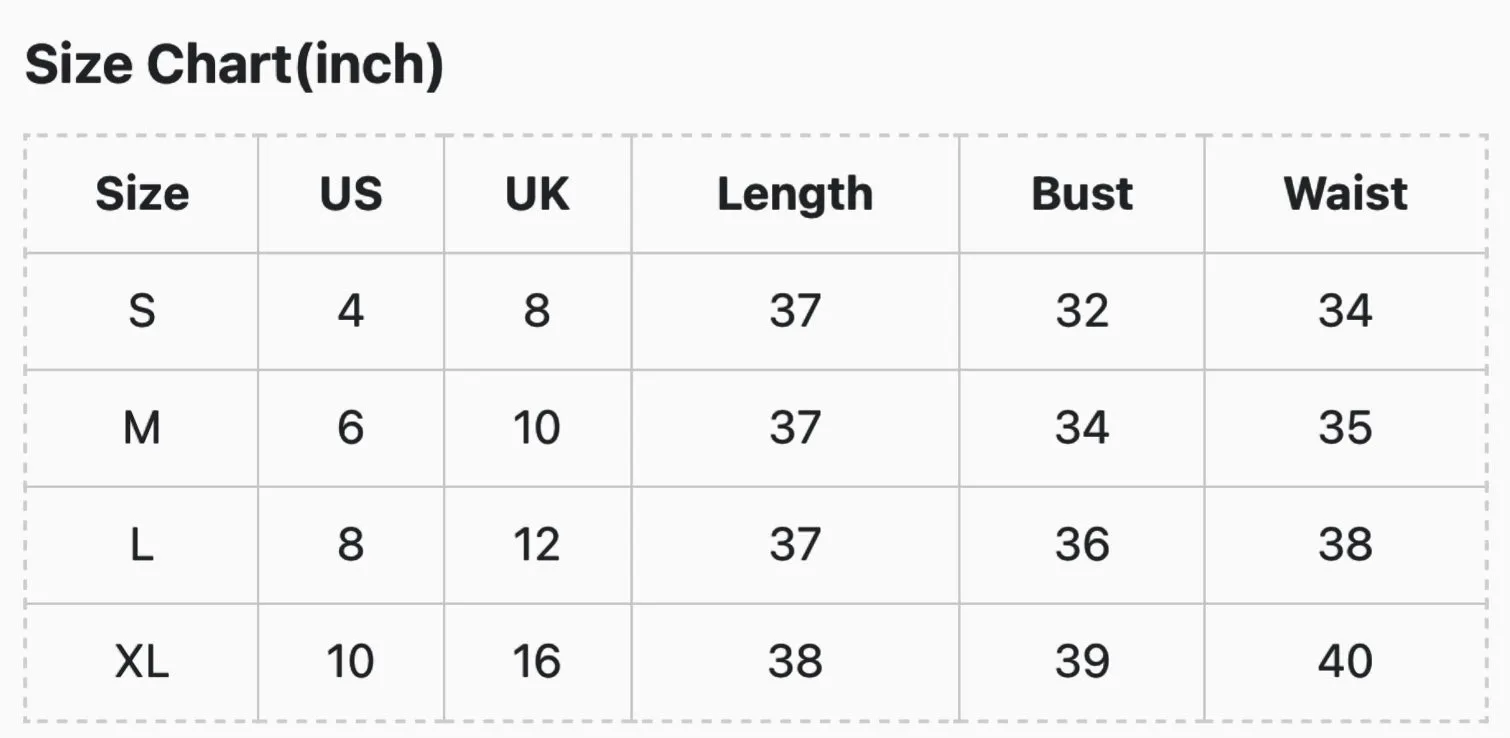The image size is (1510, 738).
Task: Click US value 6 in M row
Action: pos(351,428)
